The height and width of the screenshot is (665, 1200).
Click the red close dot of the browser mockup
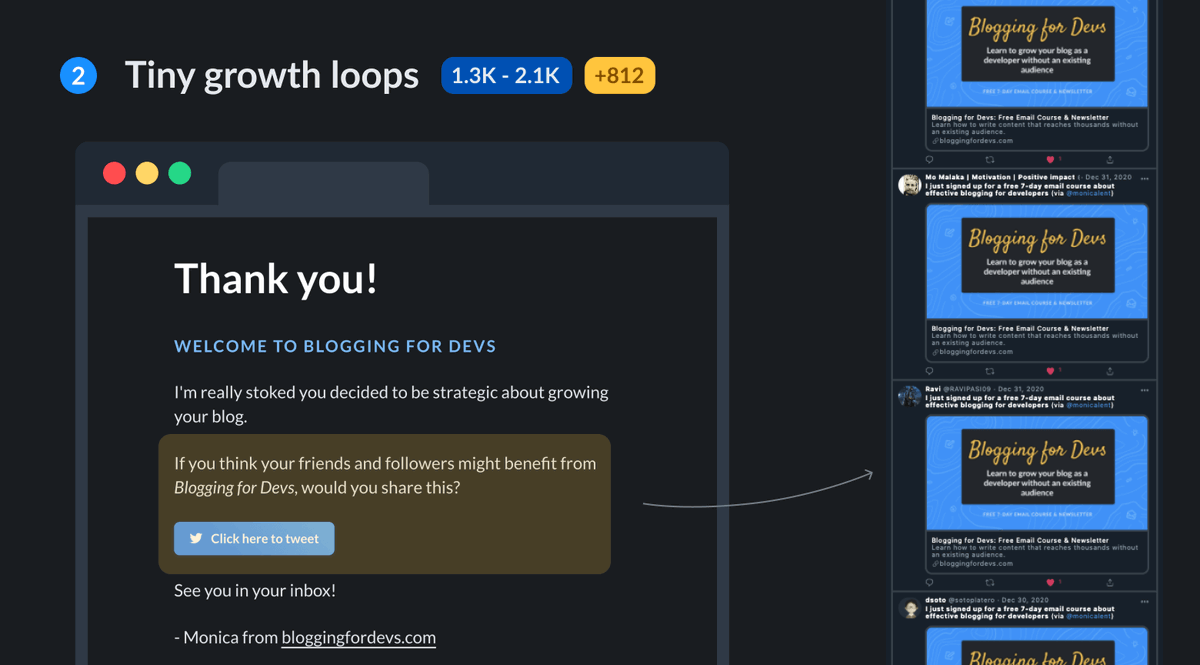[x=114, y=173]
